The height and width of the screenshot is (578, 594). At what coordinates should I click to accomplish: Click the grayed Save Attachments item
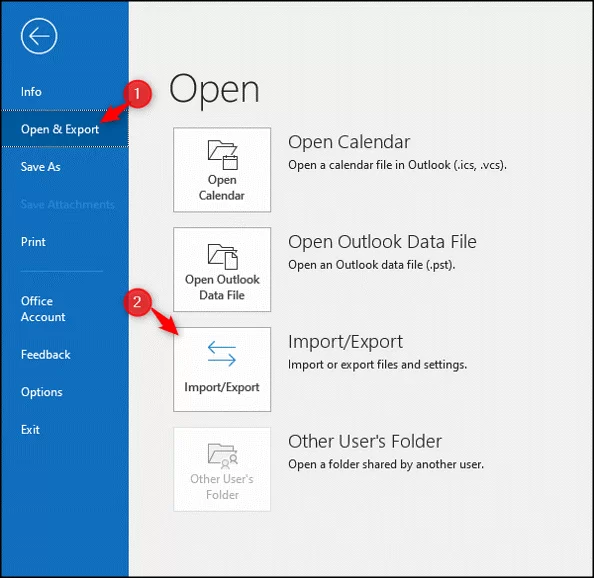(x=67, y=205)
